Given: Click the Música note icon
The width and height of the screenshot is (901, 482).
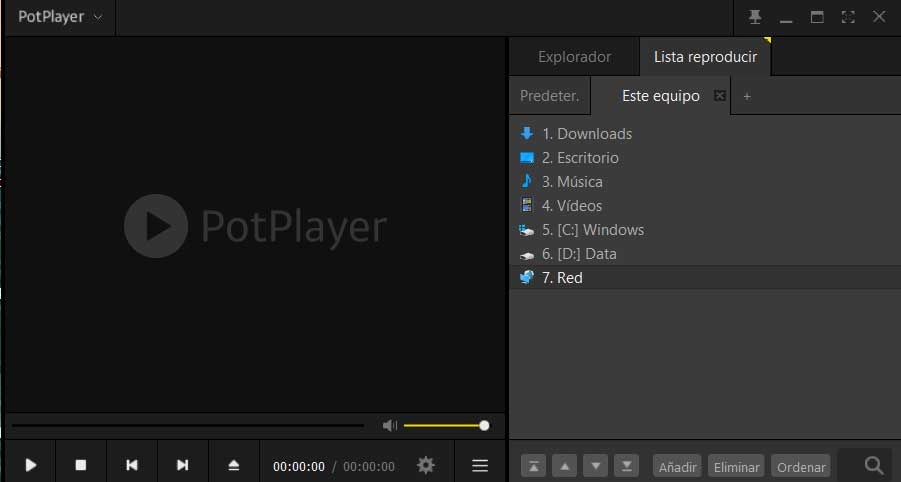Looking at the screenshot, I should coord(526,181).
